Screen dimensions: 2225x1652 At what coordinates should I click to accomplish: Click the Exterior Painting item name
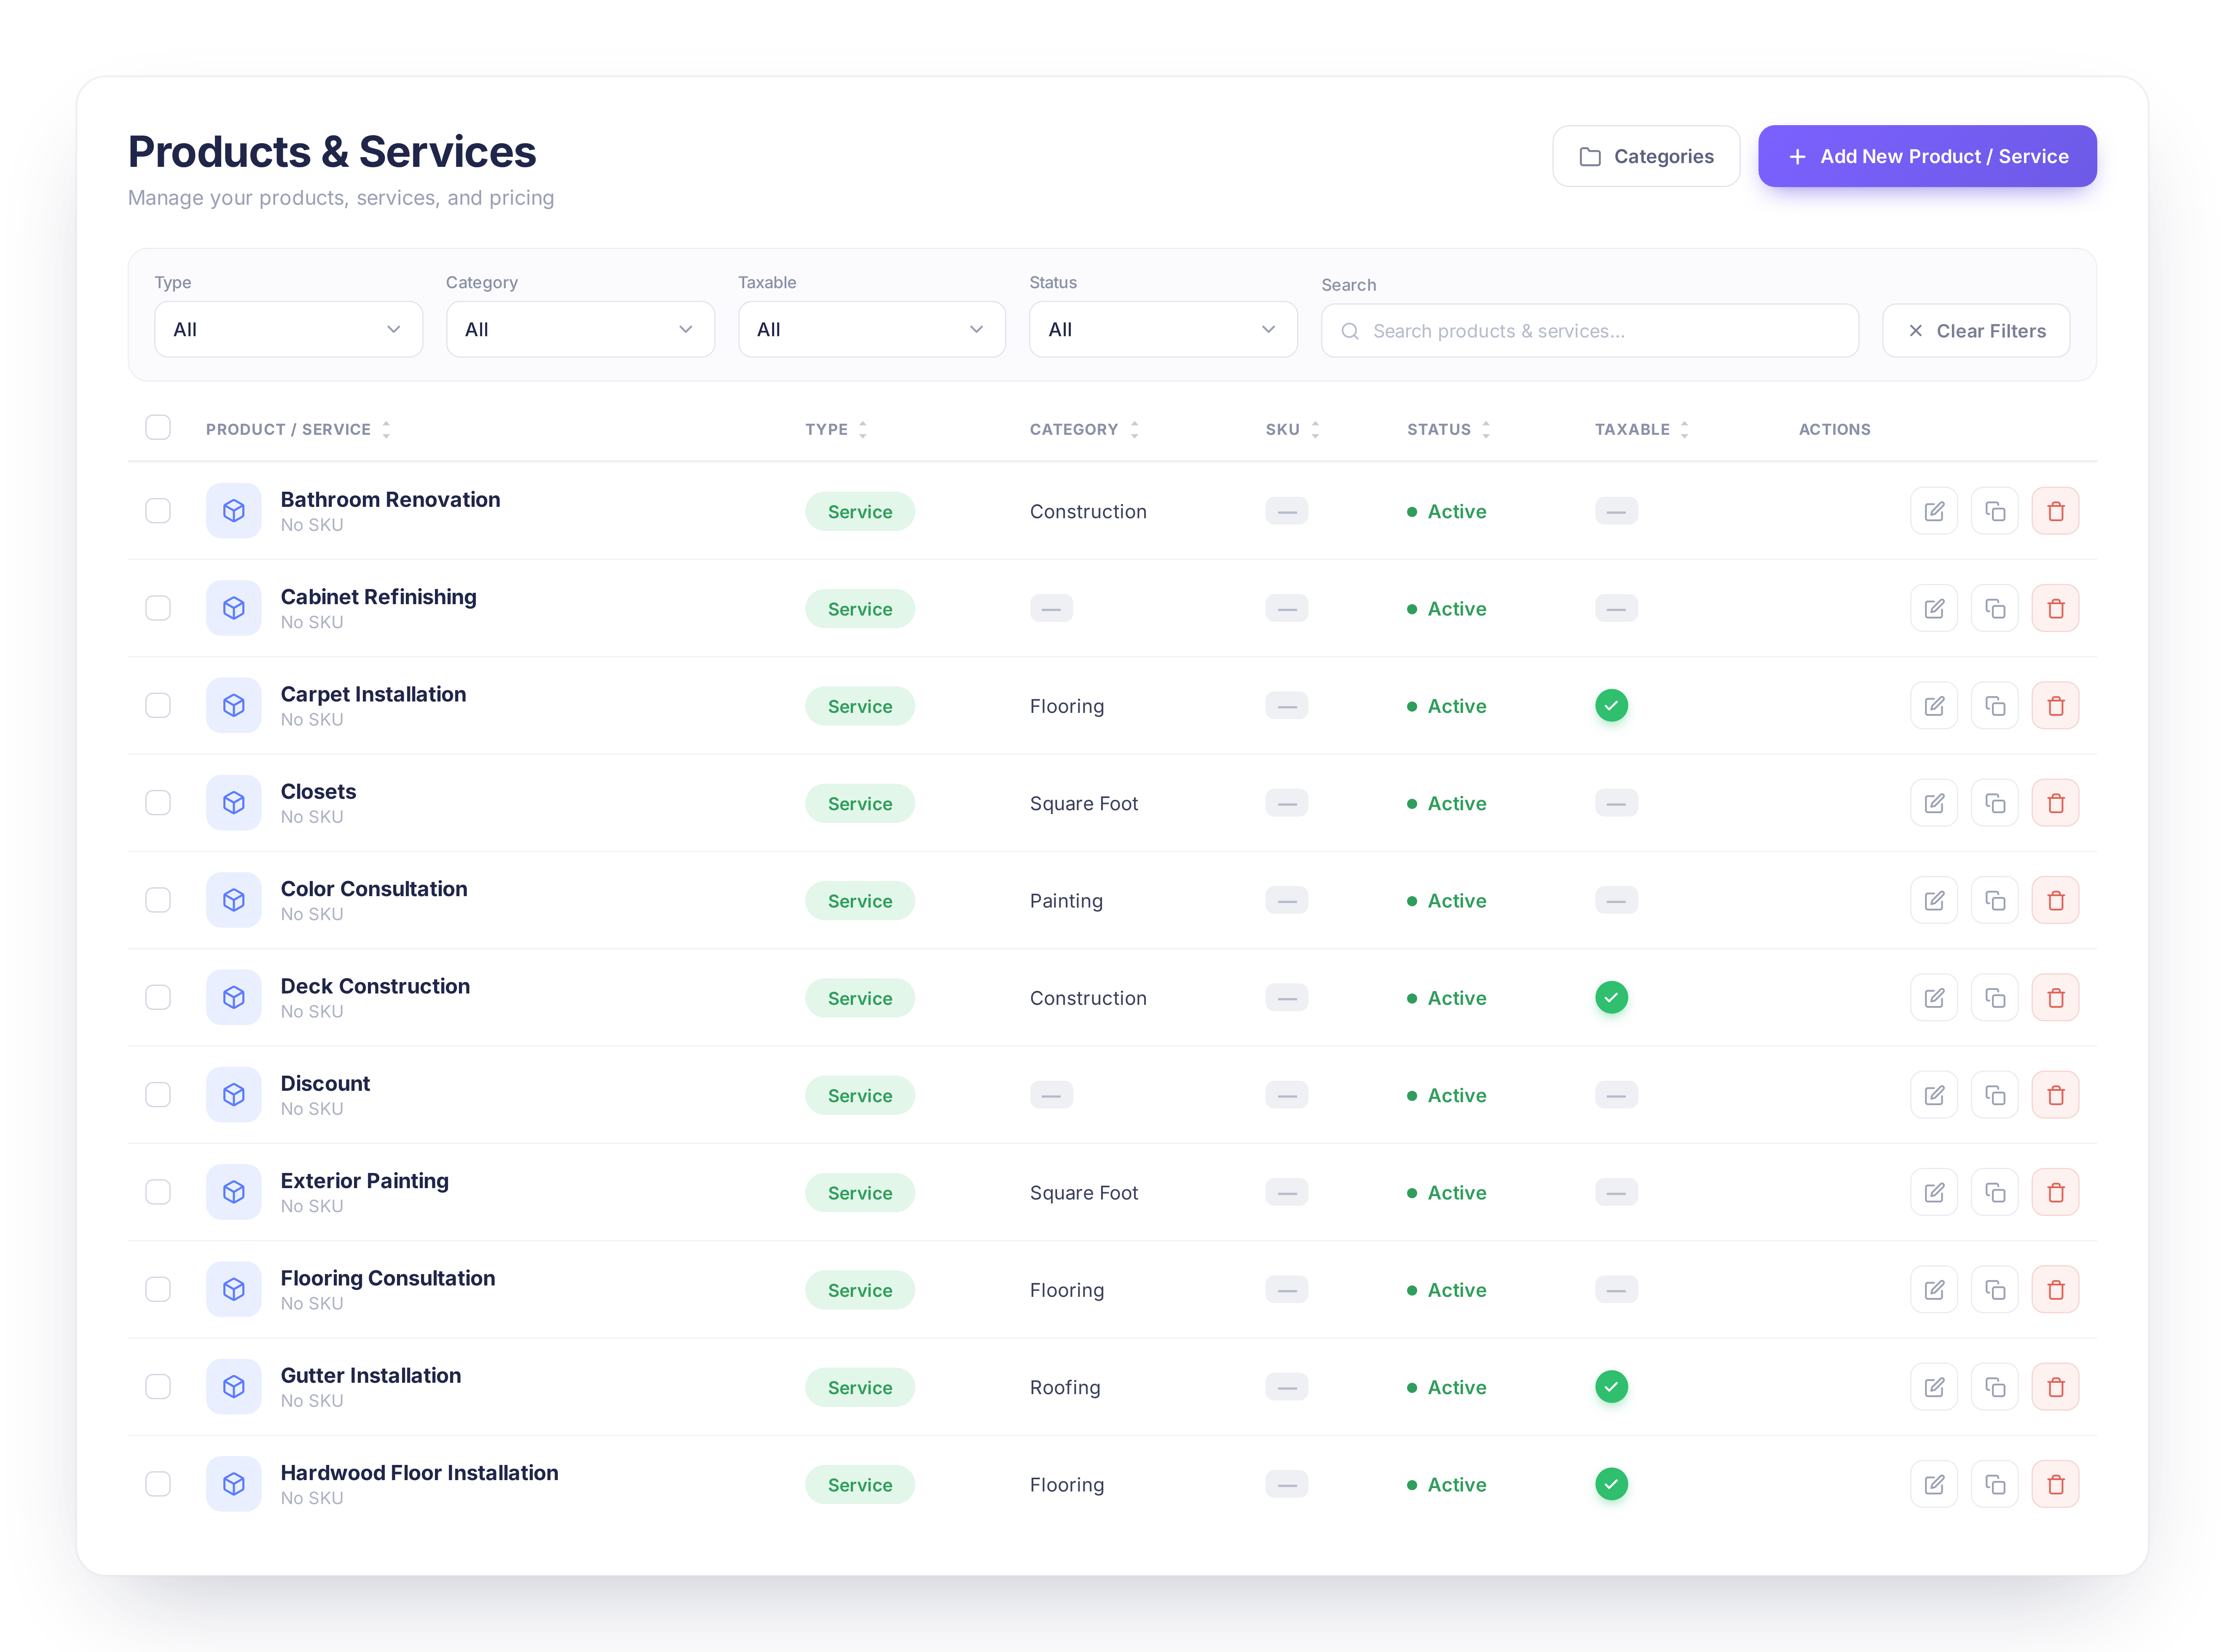point(364,1181)
